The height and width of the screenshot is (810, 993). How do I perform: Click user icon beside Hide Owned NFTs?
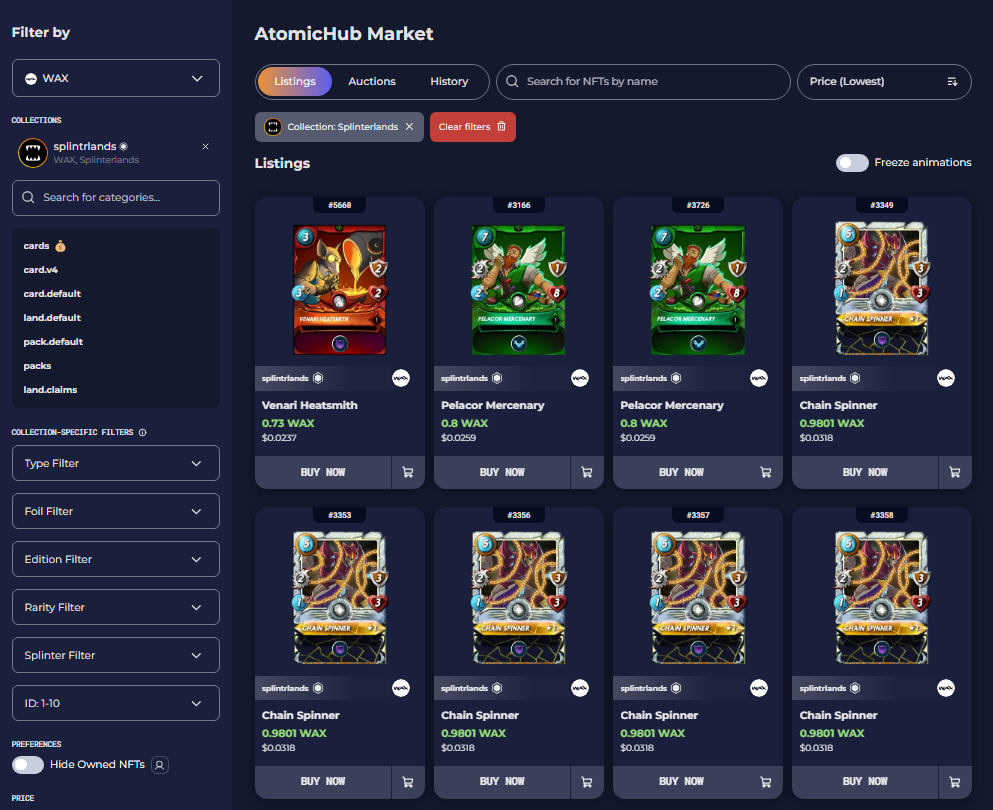160,765
